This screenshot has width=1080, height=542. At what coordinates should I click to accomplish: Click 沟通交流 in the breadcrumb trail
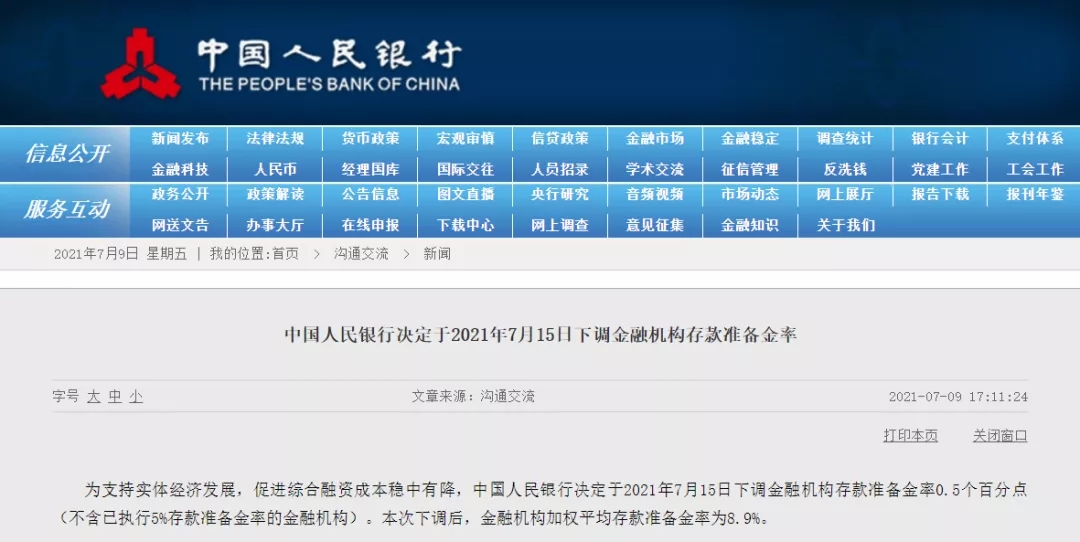click(x=361, y=254)
